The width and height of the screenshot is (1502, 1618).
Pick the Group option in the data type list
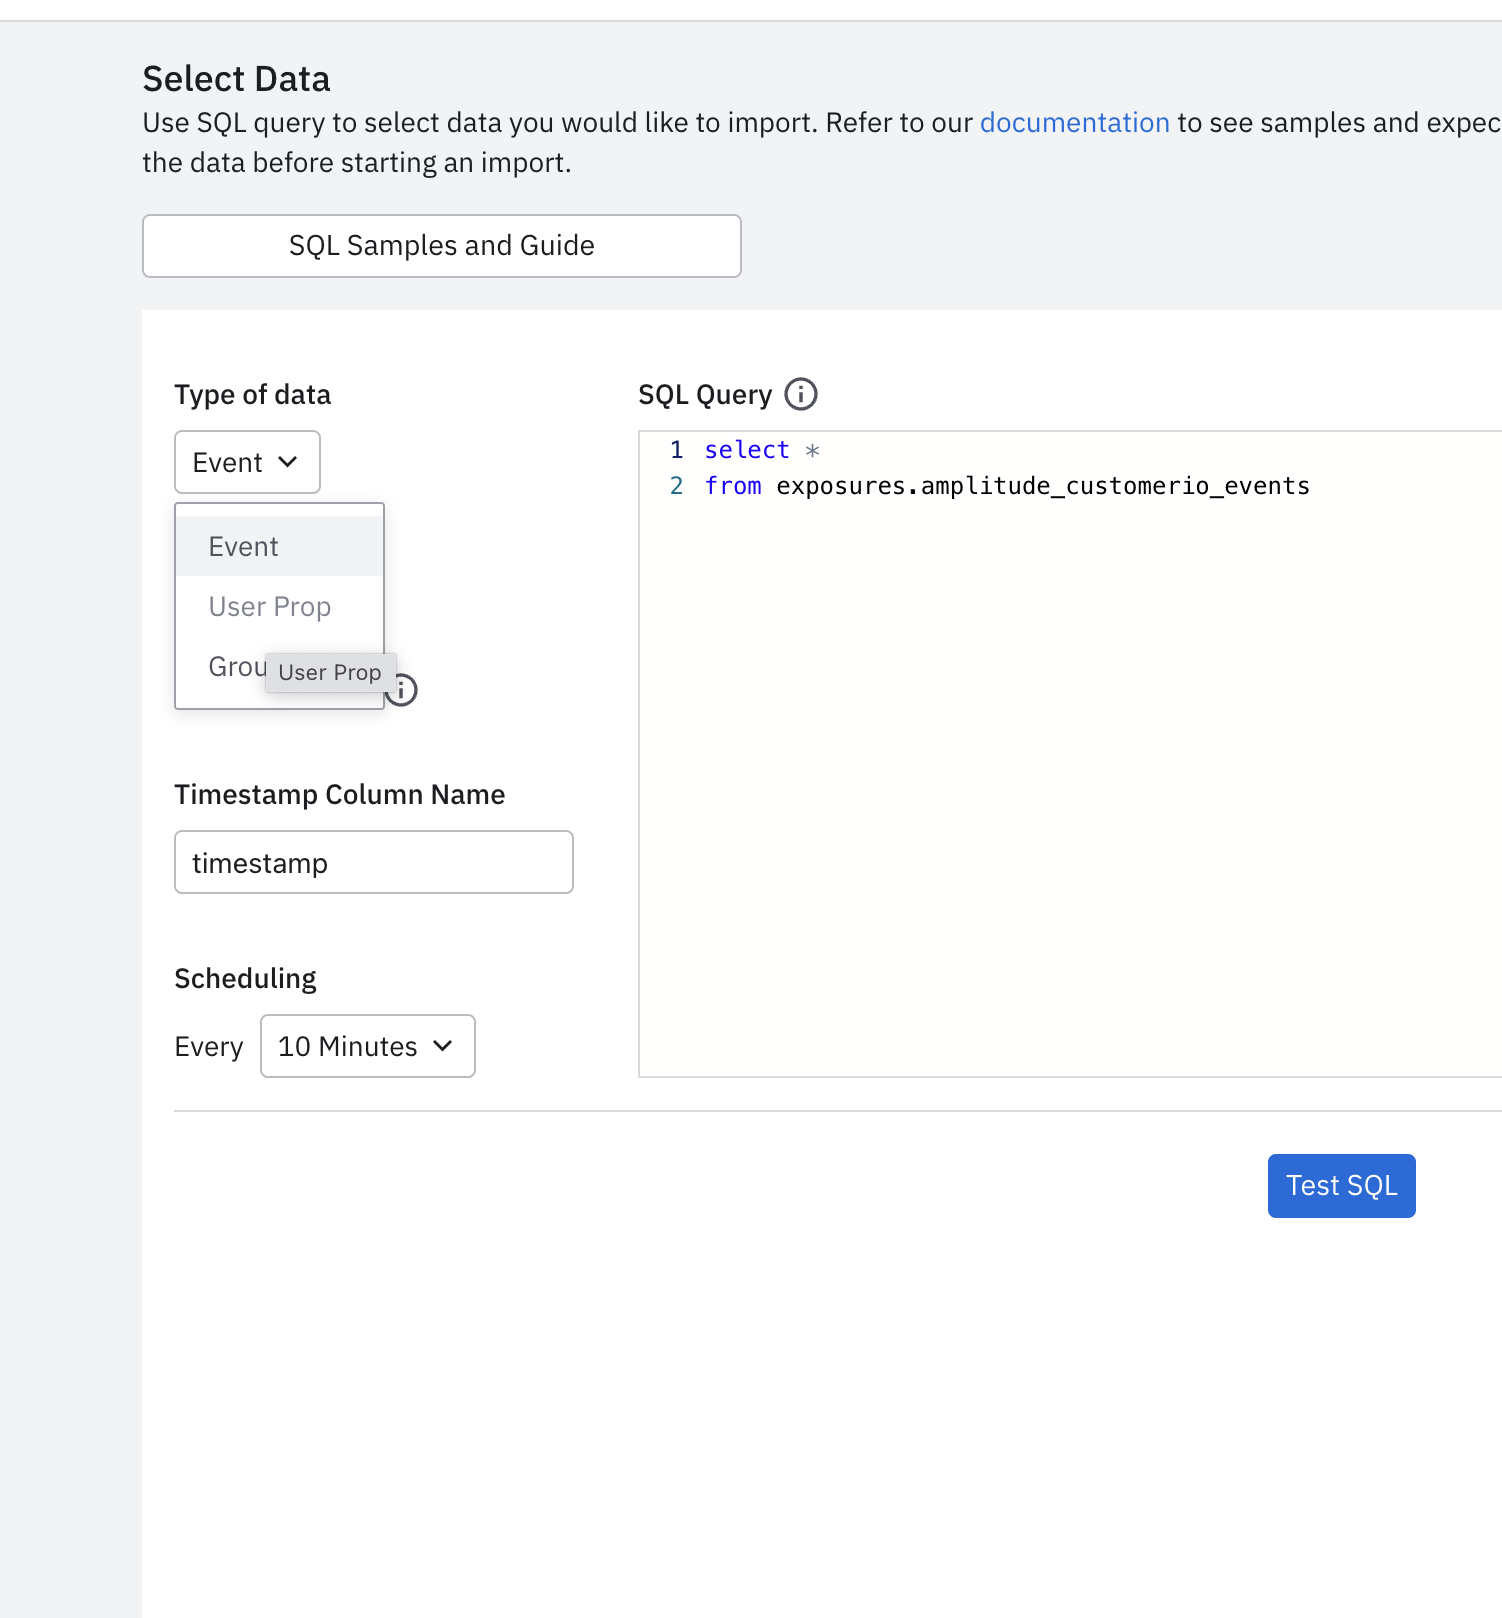tap(234, 667)
